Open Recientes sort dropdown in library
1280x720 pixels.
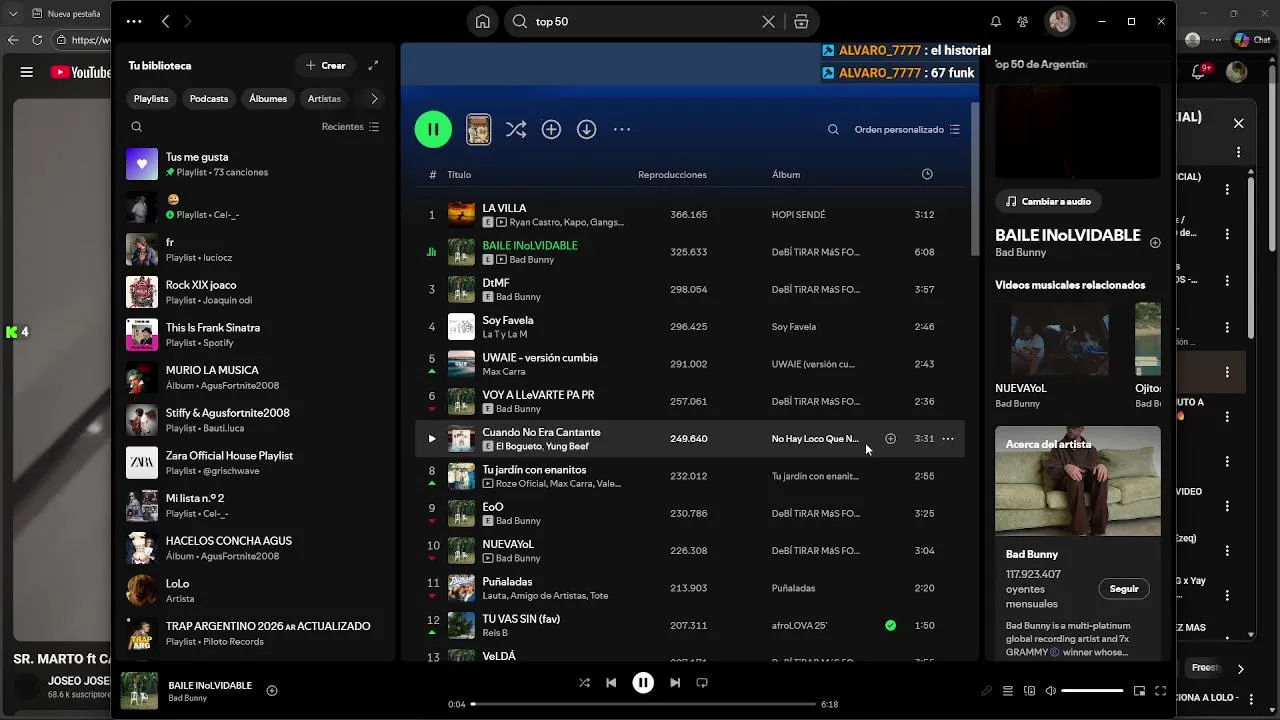tap(350, 127)
